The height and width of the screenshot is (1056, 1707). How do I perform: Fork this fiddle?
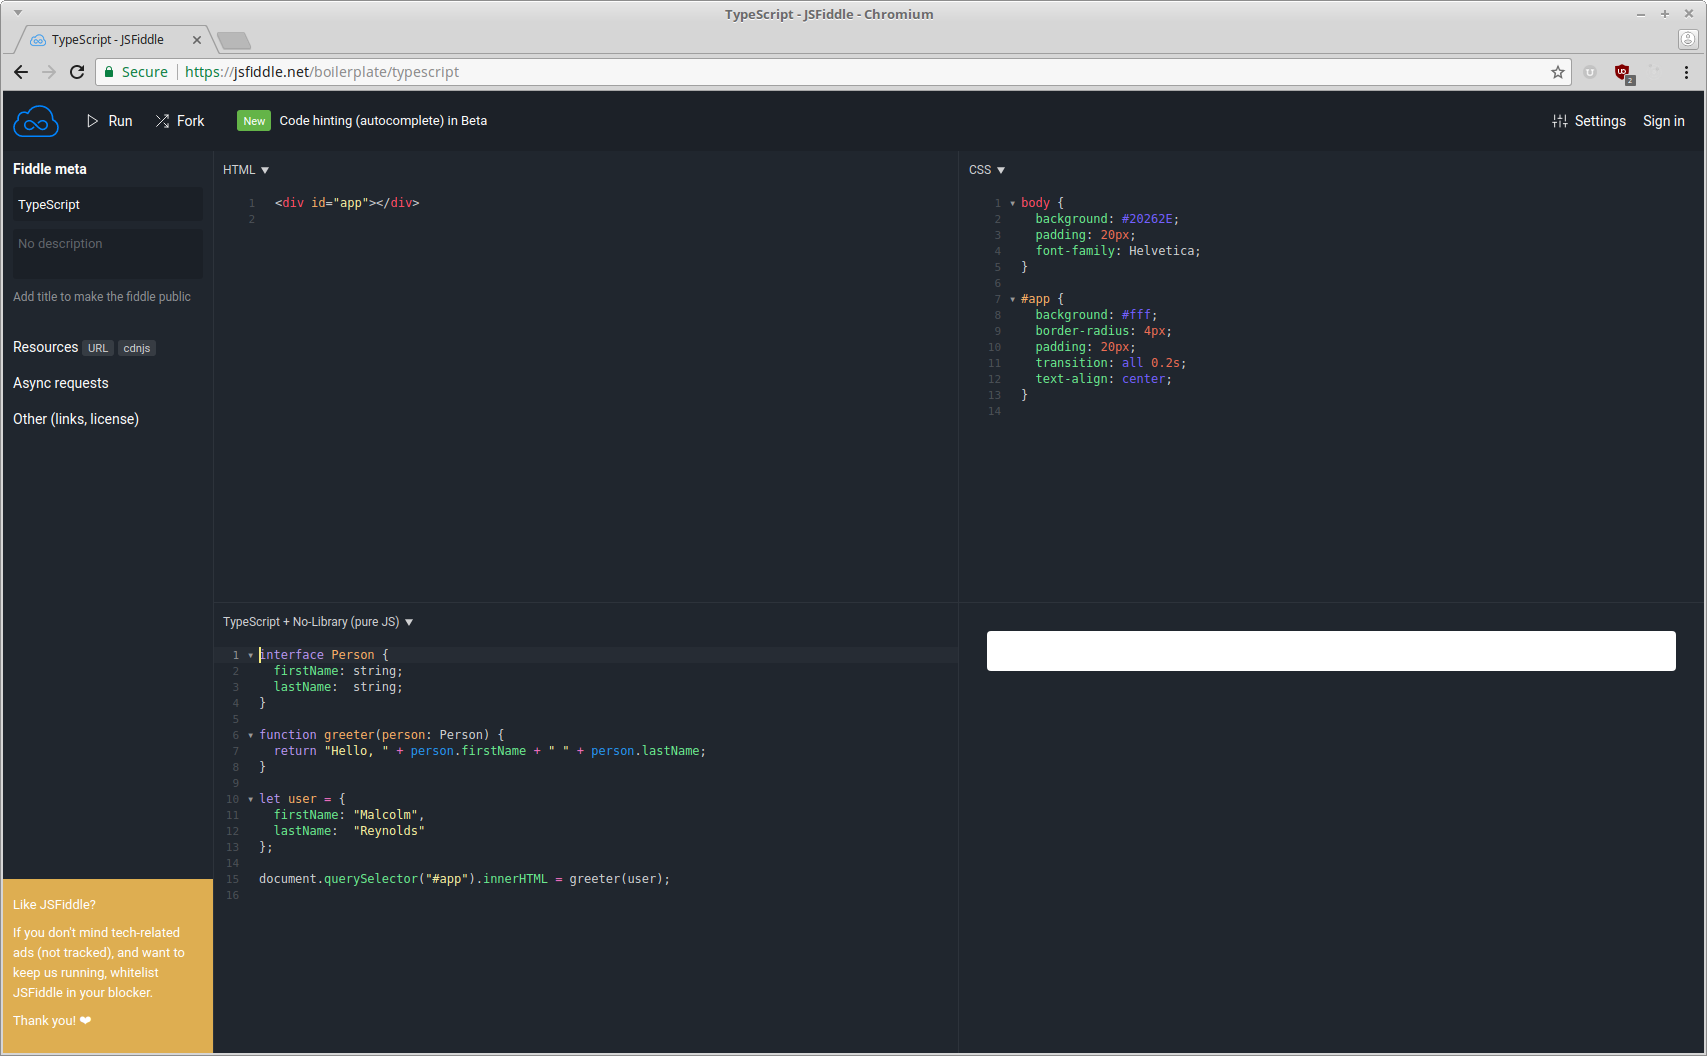coord(180,121)
